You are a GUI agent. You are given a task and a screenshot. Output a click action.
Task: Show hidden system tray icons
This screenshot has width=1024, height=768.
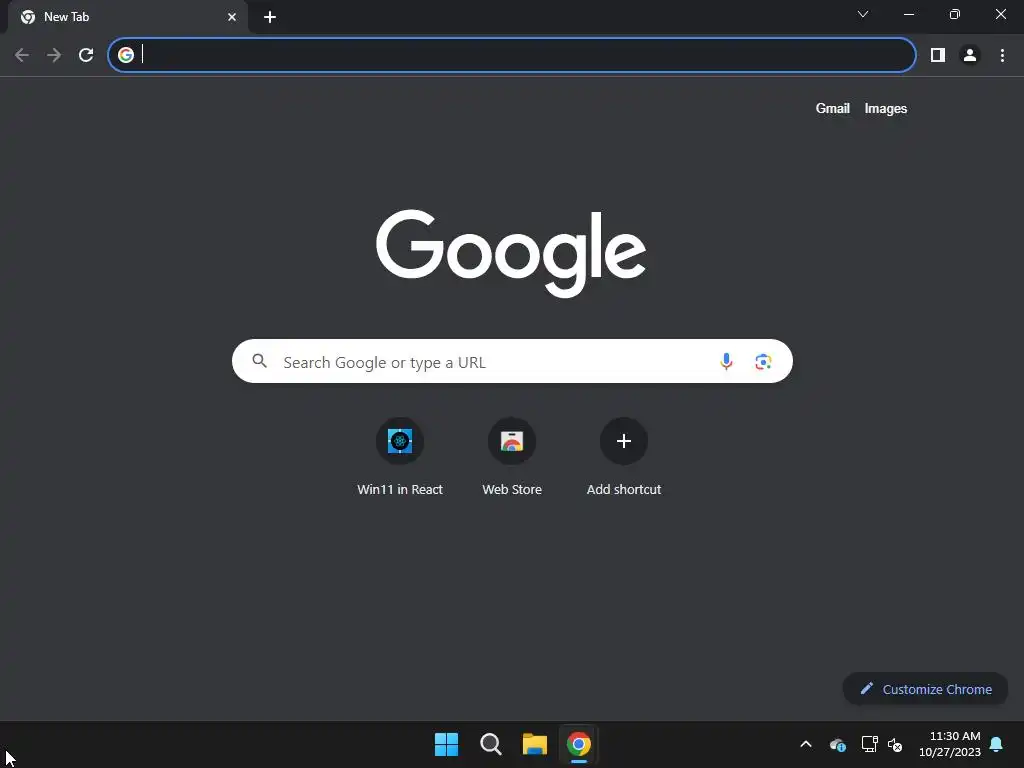[806, 744]
